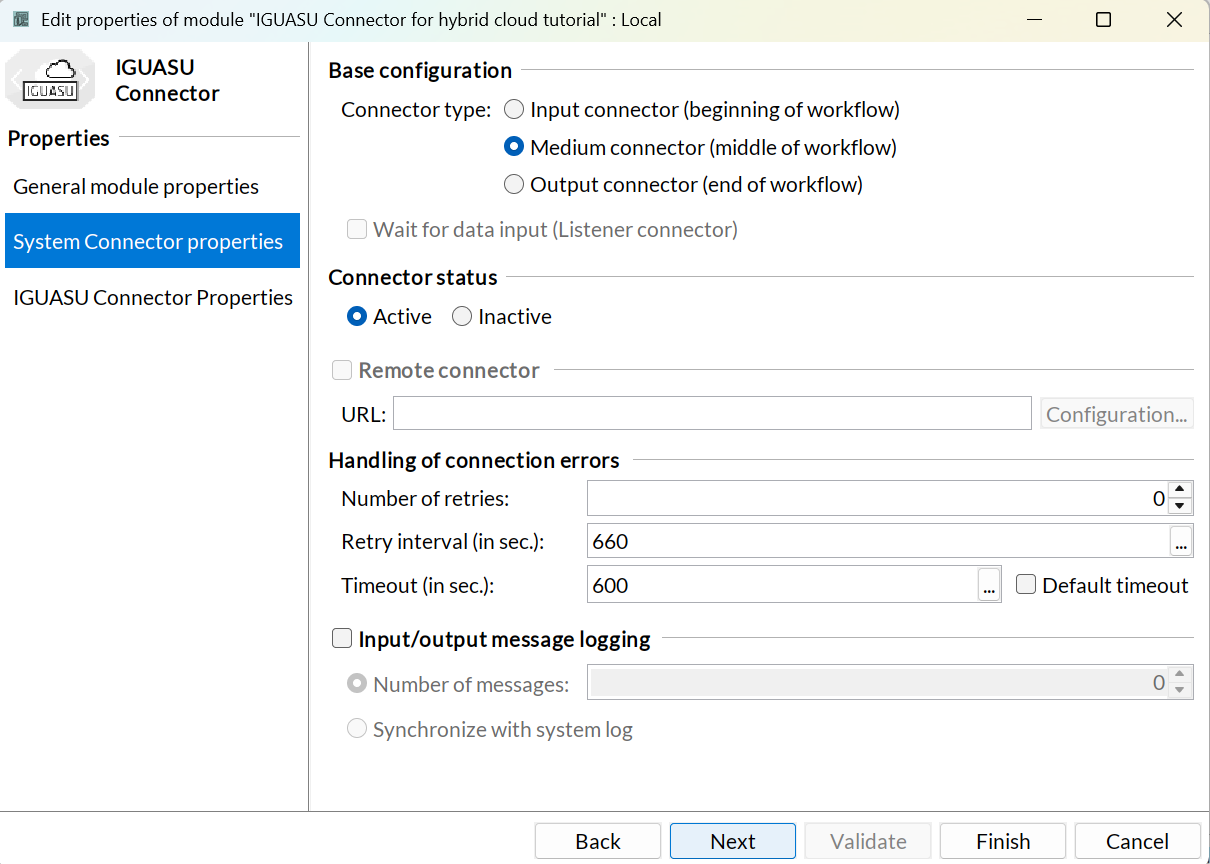Screen dimensions: 1210x864
Task: Open System Connector properties page
Action: [152, 241]
